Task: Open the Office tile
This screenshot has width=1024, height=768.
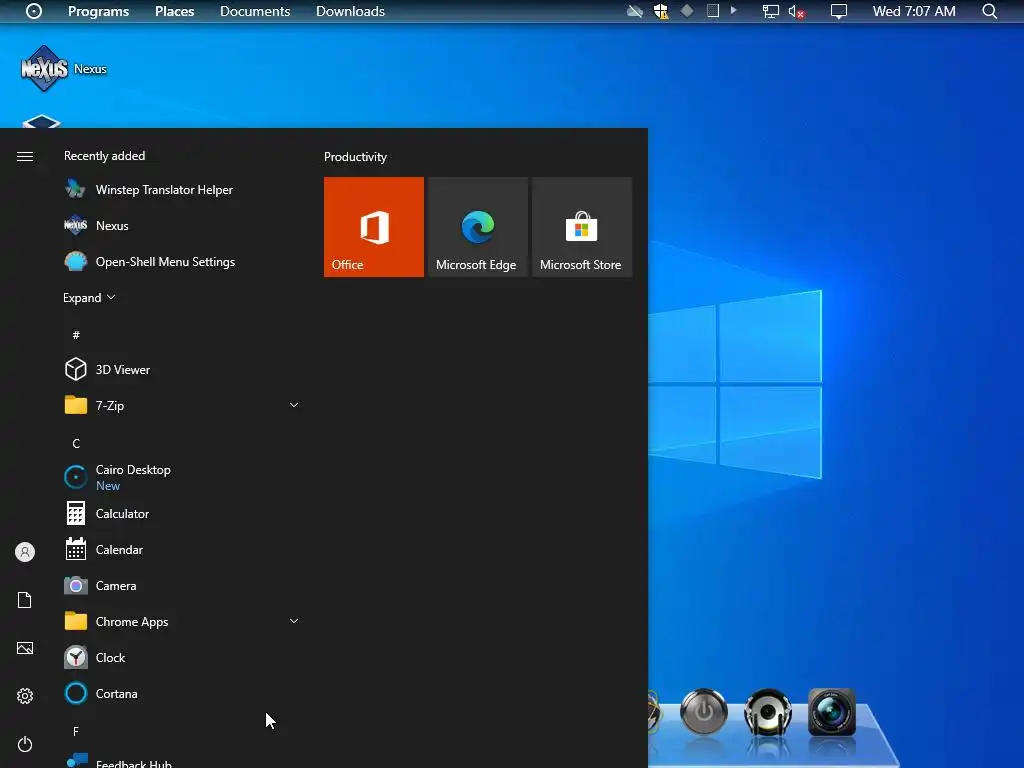Action: click(374, 227)
